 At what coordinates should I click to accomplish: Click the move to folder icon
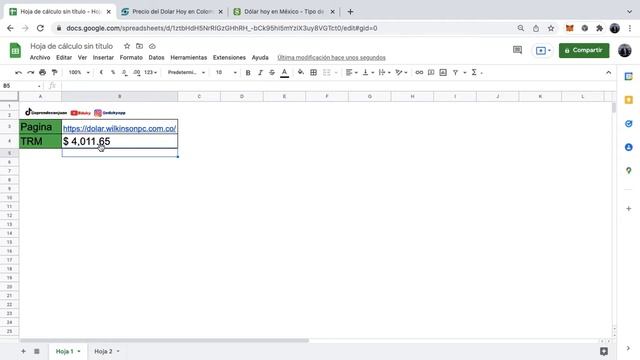point(140,46)
